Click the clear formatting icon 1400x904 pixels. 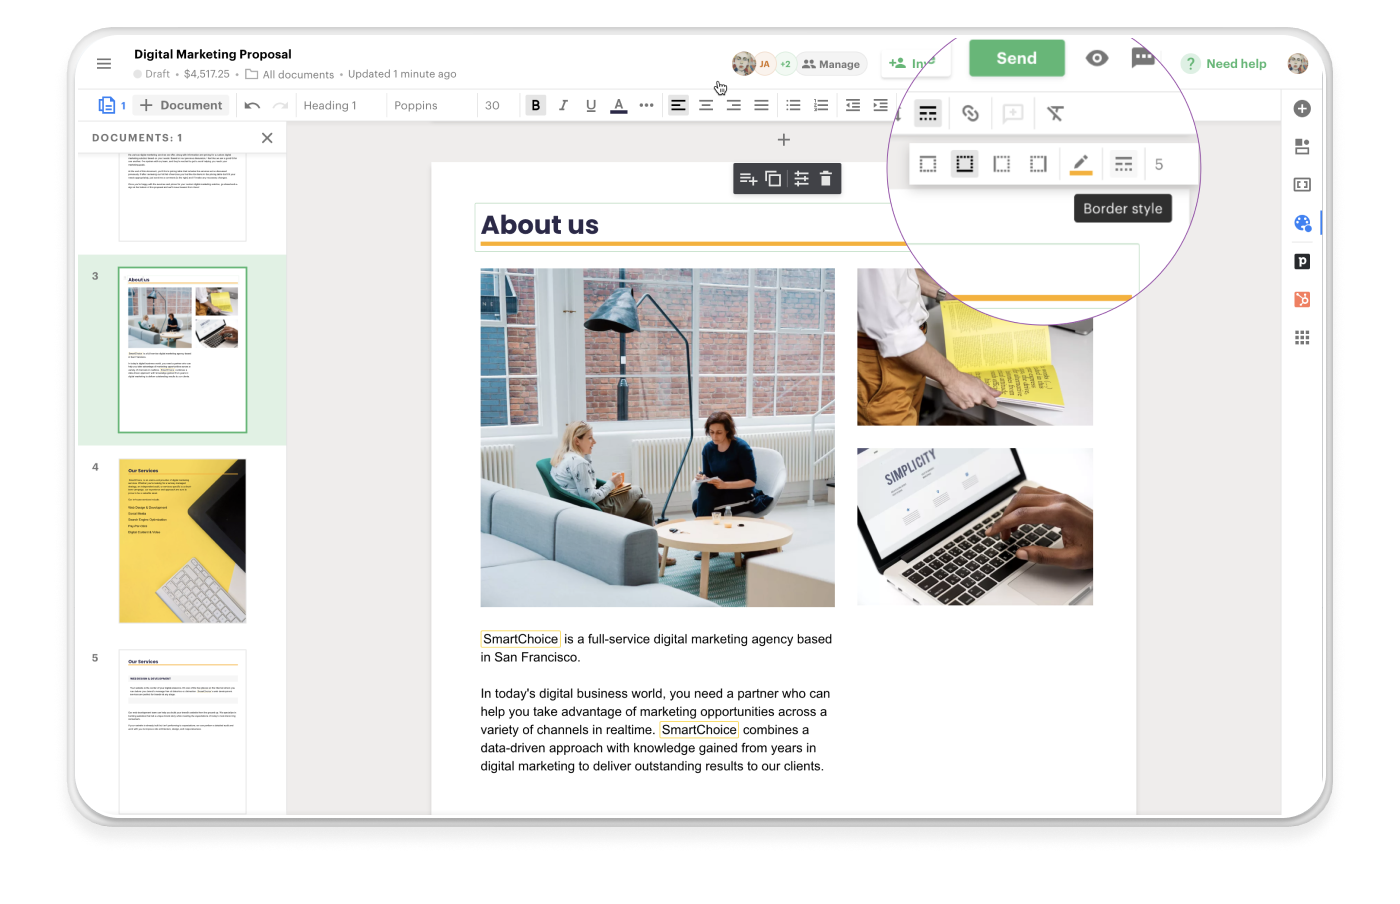(x=1055, y=113)
